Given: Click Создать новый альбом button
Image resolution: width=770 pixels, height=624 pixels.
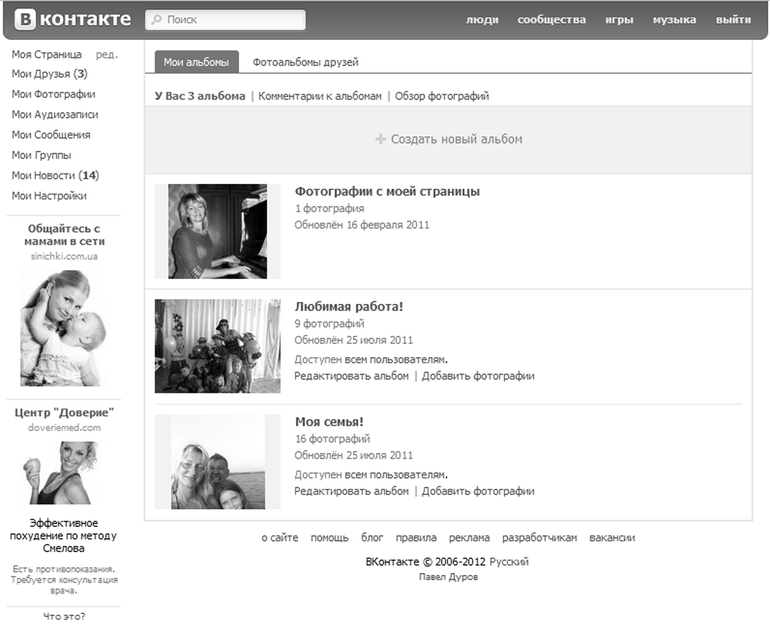Looking at the screenshot, I should [x=448, y=139].
